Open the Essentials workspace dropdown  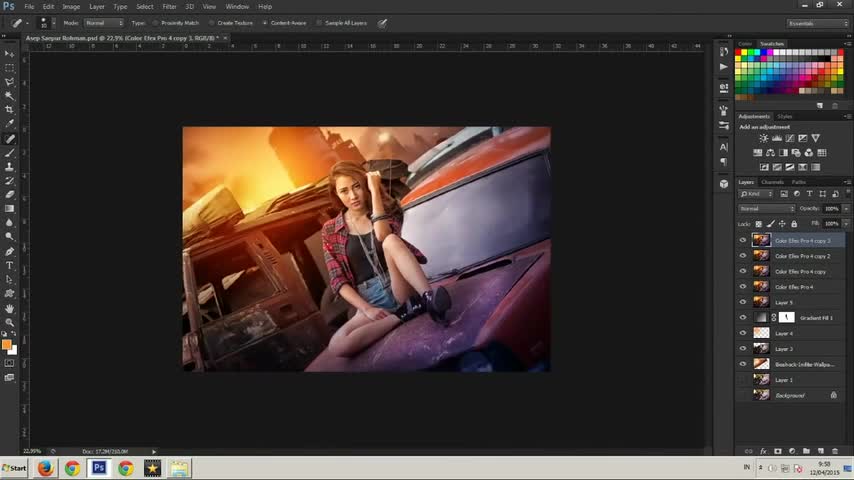[x=816, y=23]
